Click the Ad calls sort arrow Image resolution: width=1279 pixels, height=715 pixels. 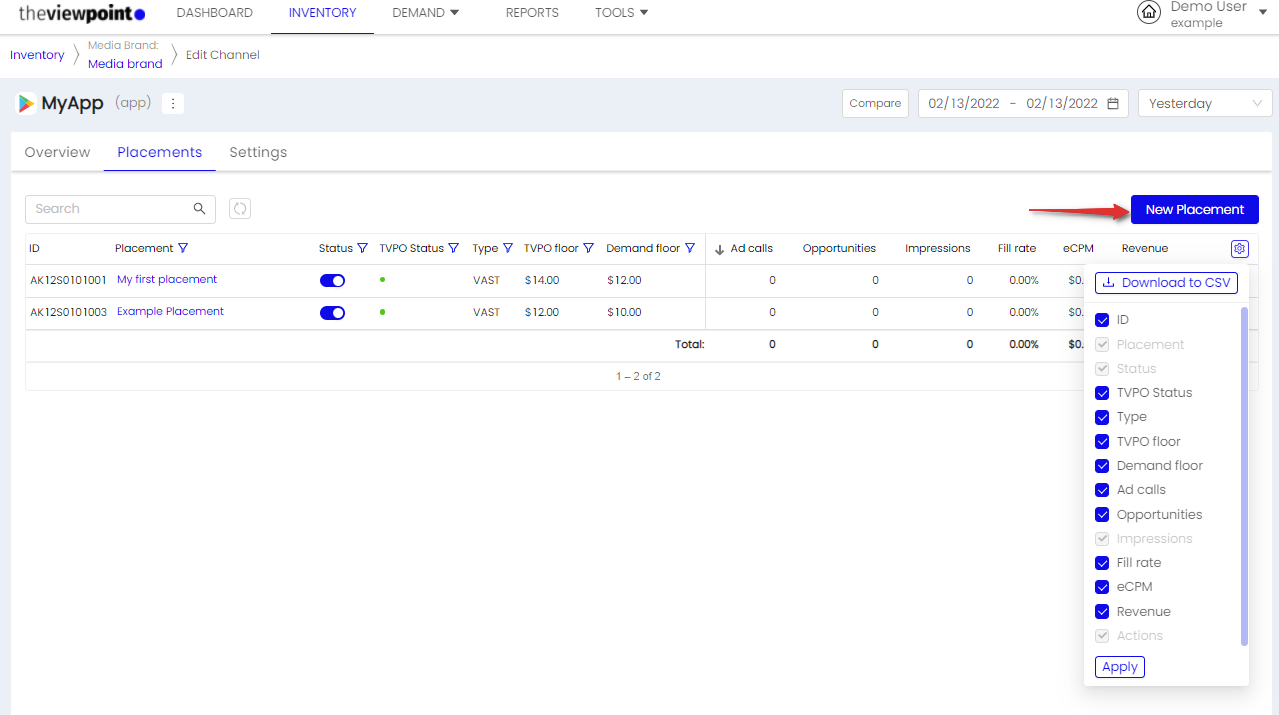tap(719, 249)
